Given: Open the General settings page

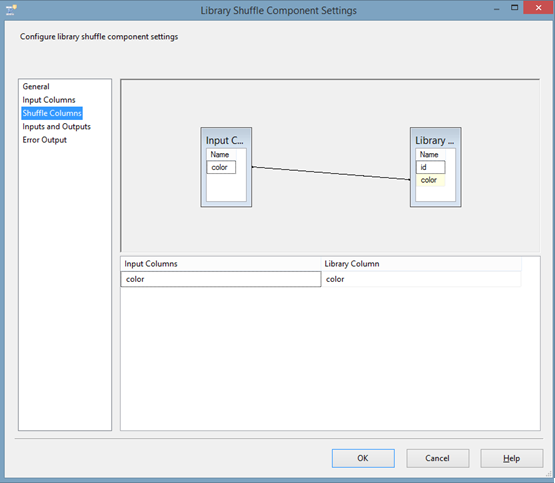Looking at the screenshot, I should coord(36,86).
